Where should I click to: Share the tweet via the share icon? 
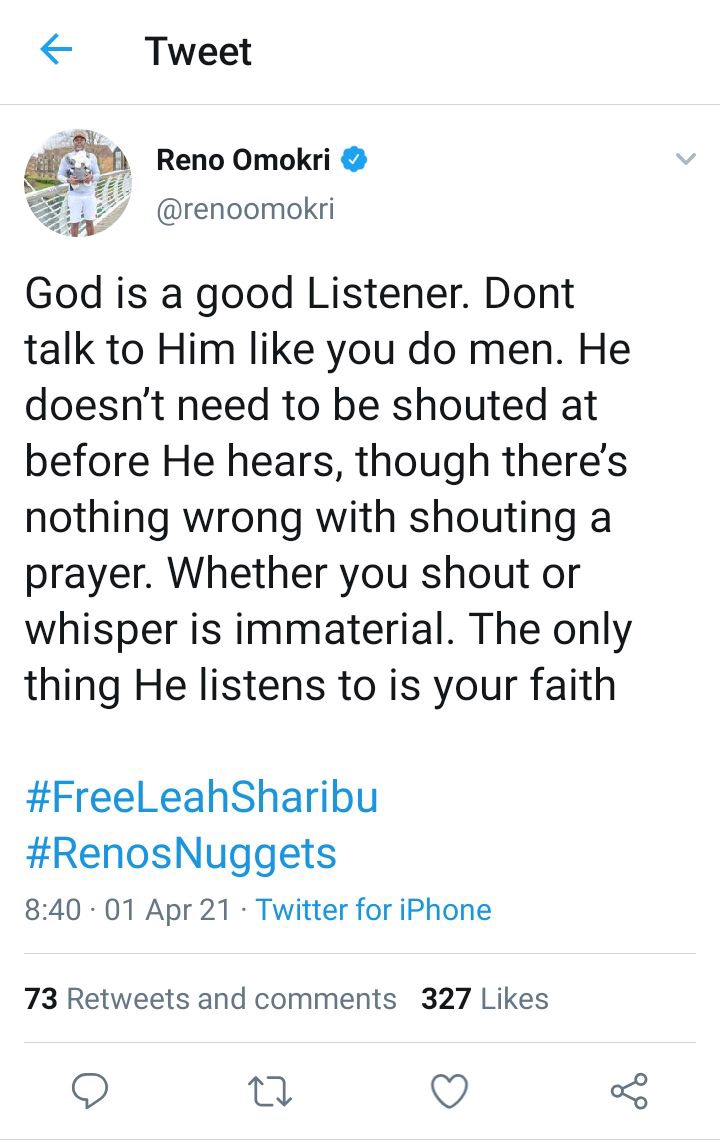629,1091
